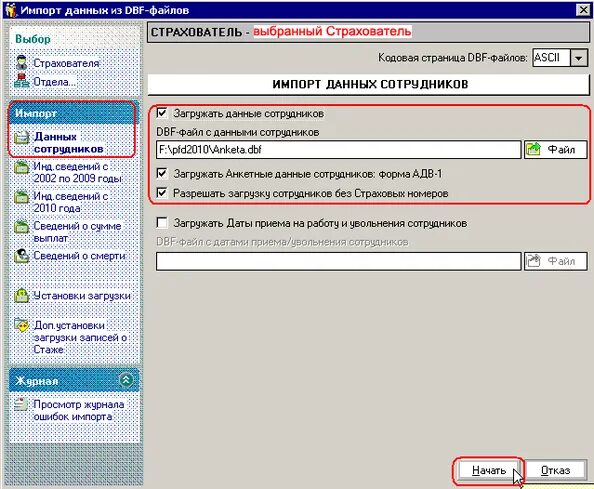This screenshot has width=594, height=489.
Task: Click the disabled Файл button for dates
Action: click(555, 261)
